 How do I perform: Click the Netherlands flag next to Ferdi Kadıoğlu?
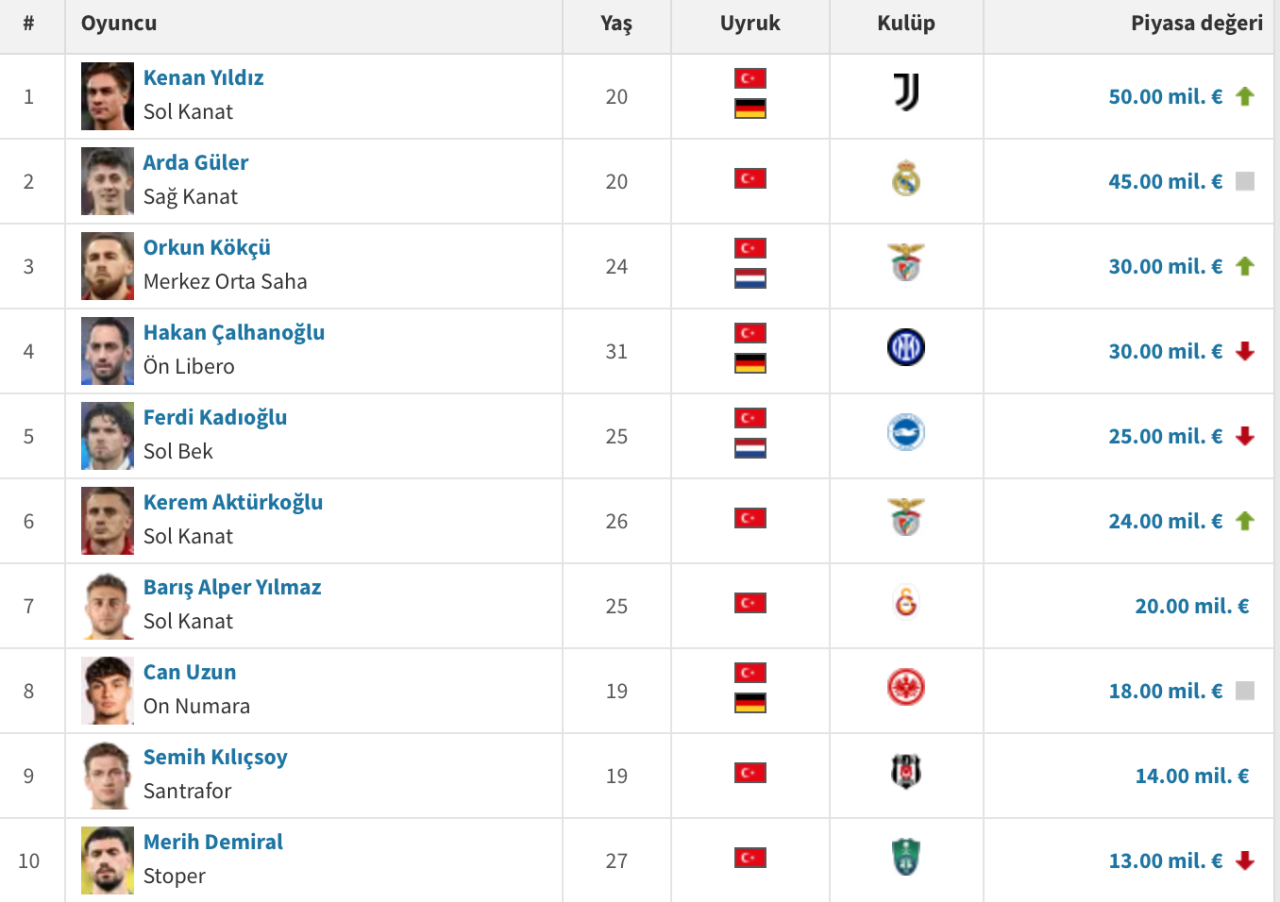pos(749,450)
